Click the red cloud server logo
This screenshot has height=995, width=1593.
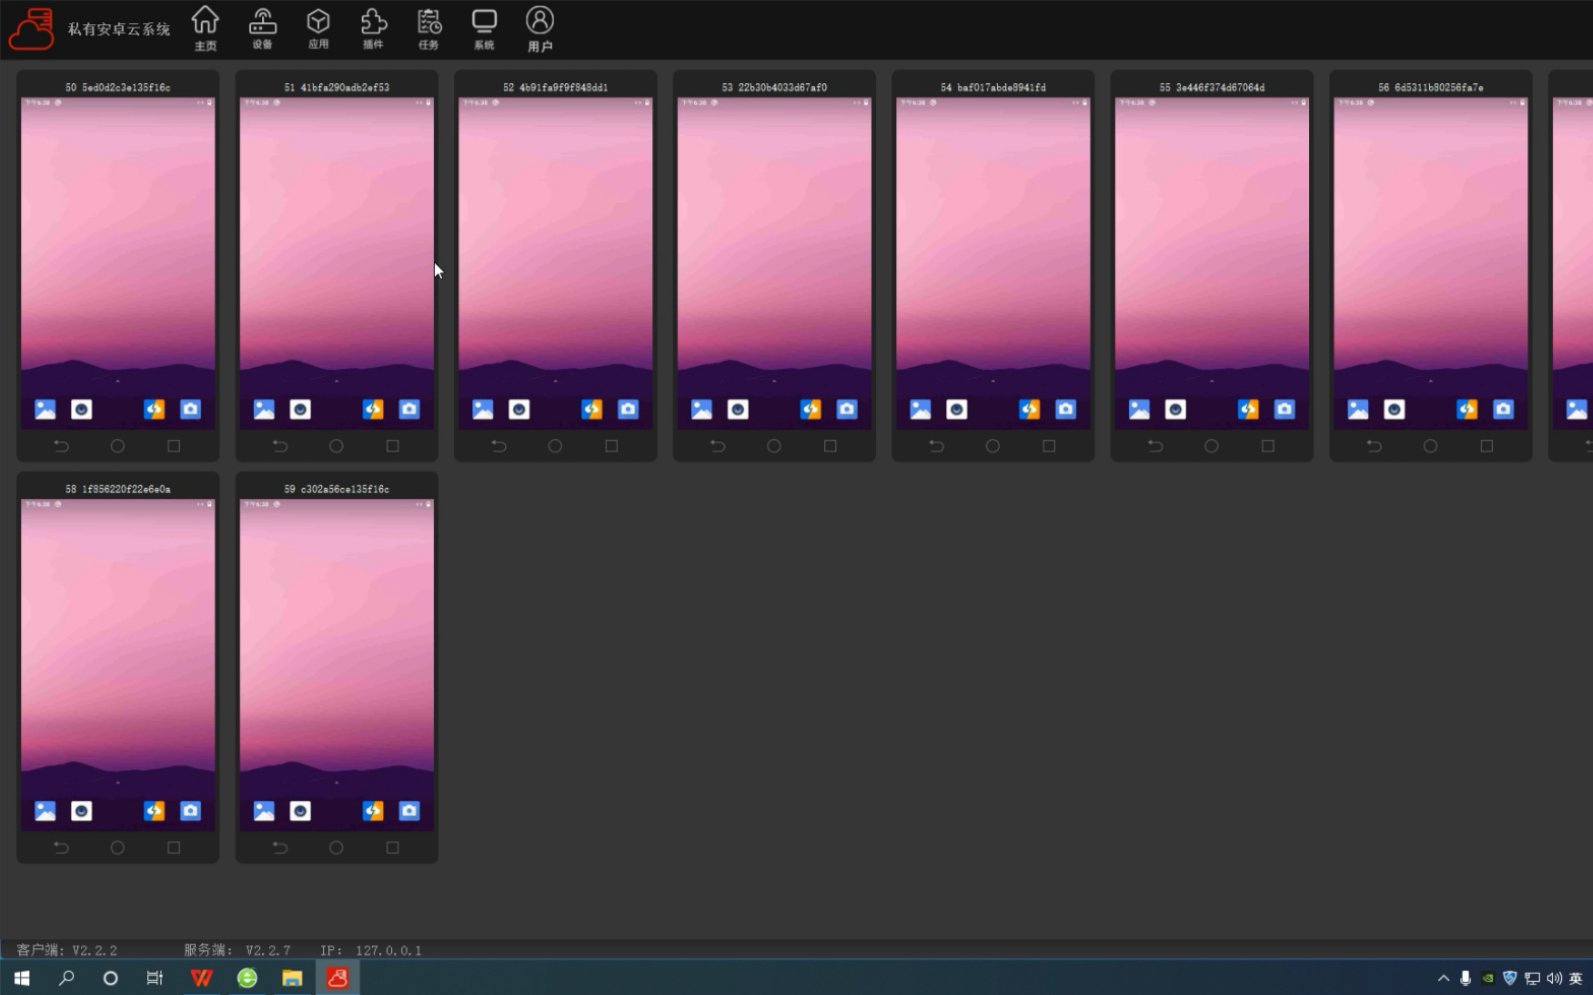point(31,28)
